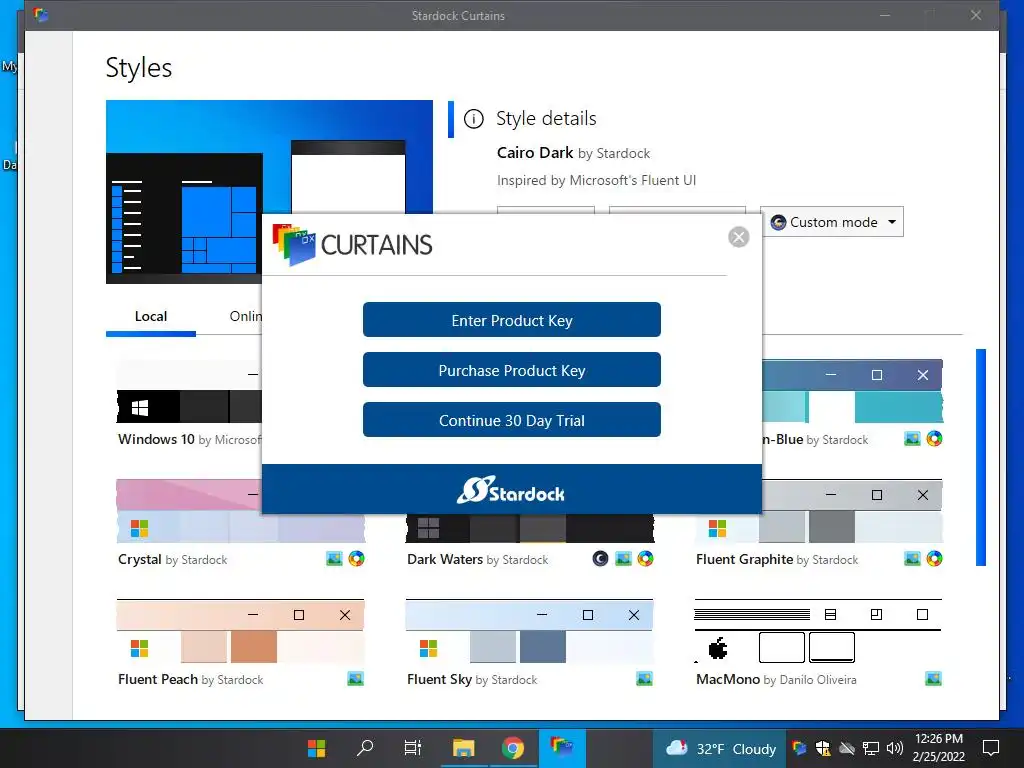Screen dimensions: 1024x768
Task: Select the Windows 10 style thumbnail
Action: click(189, 391)
